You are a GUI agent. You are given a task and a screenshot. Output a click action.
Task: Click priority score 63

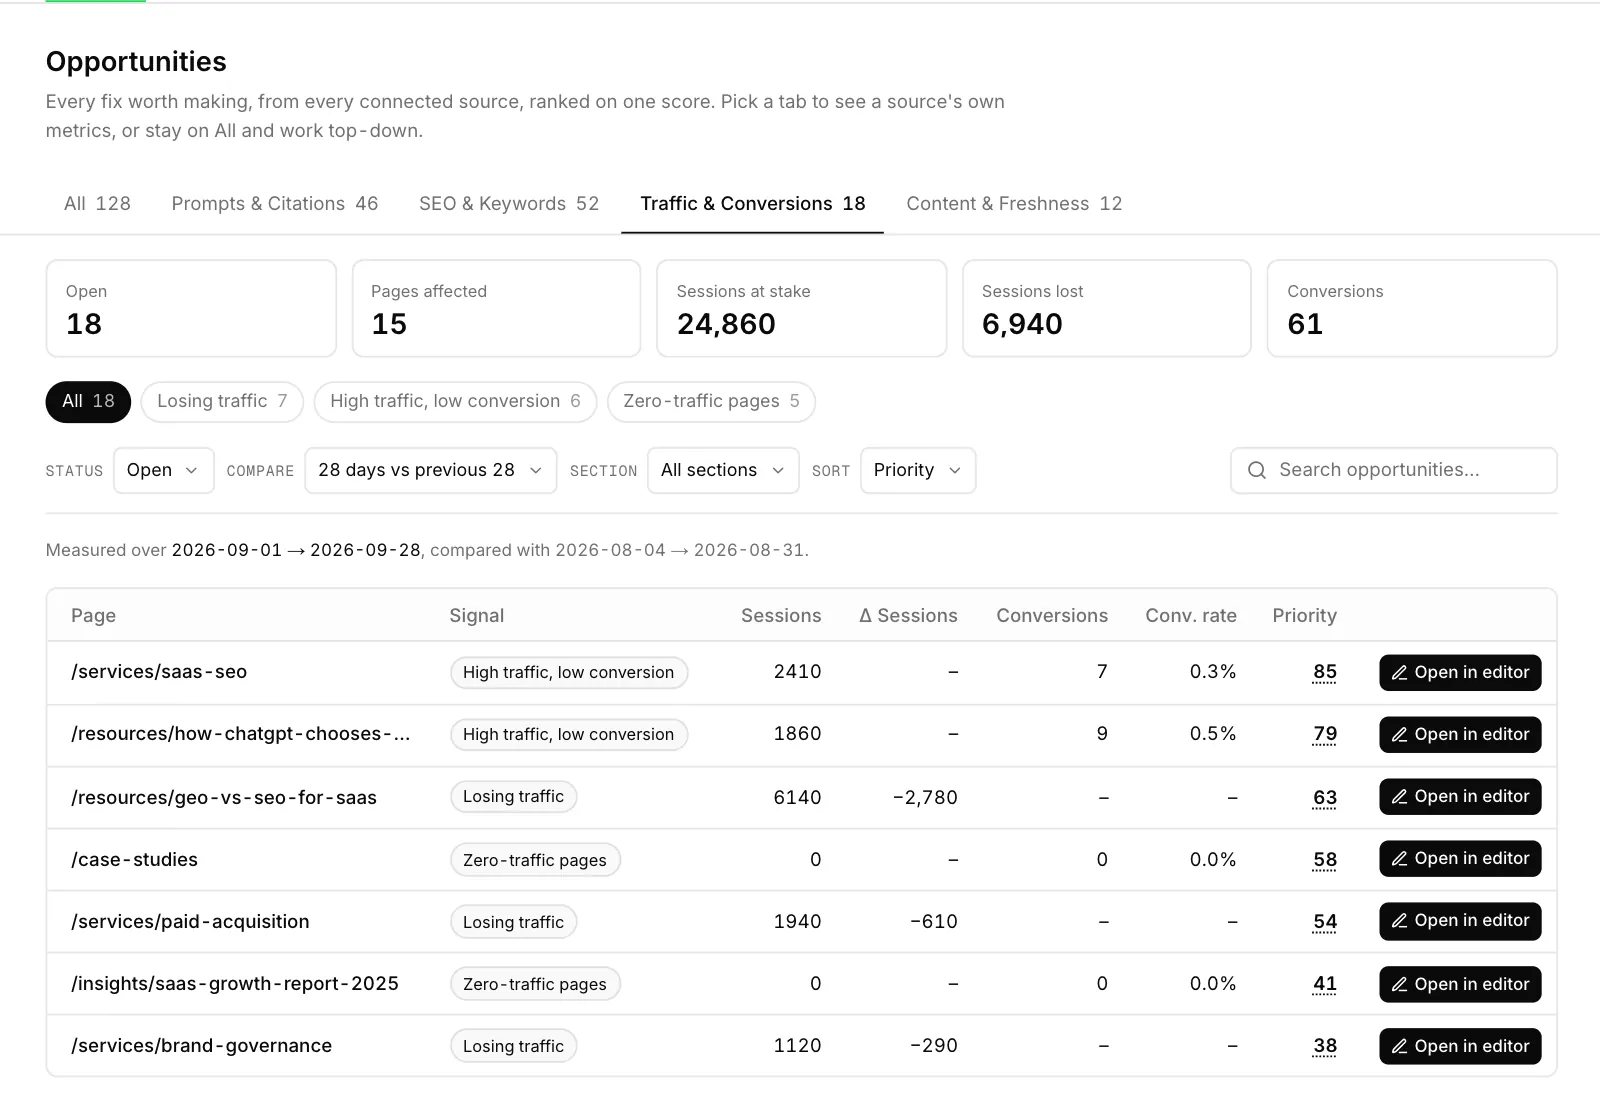pos(1324,797)
